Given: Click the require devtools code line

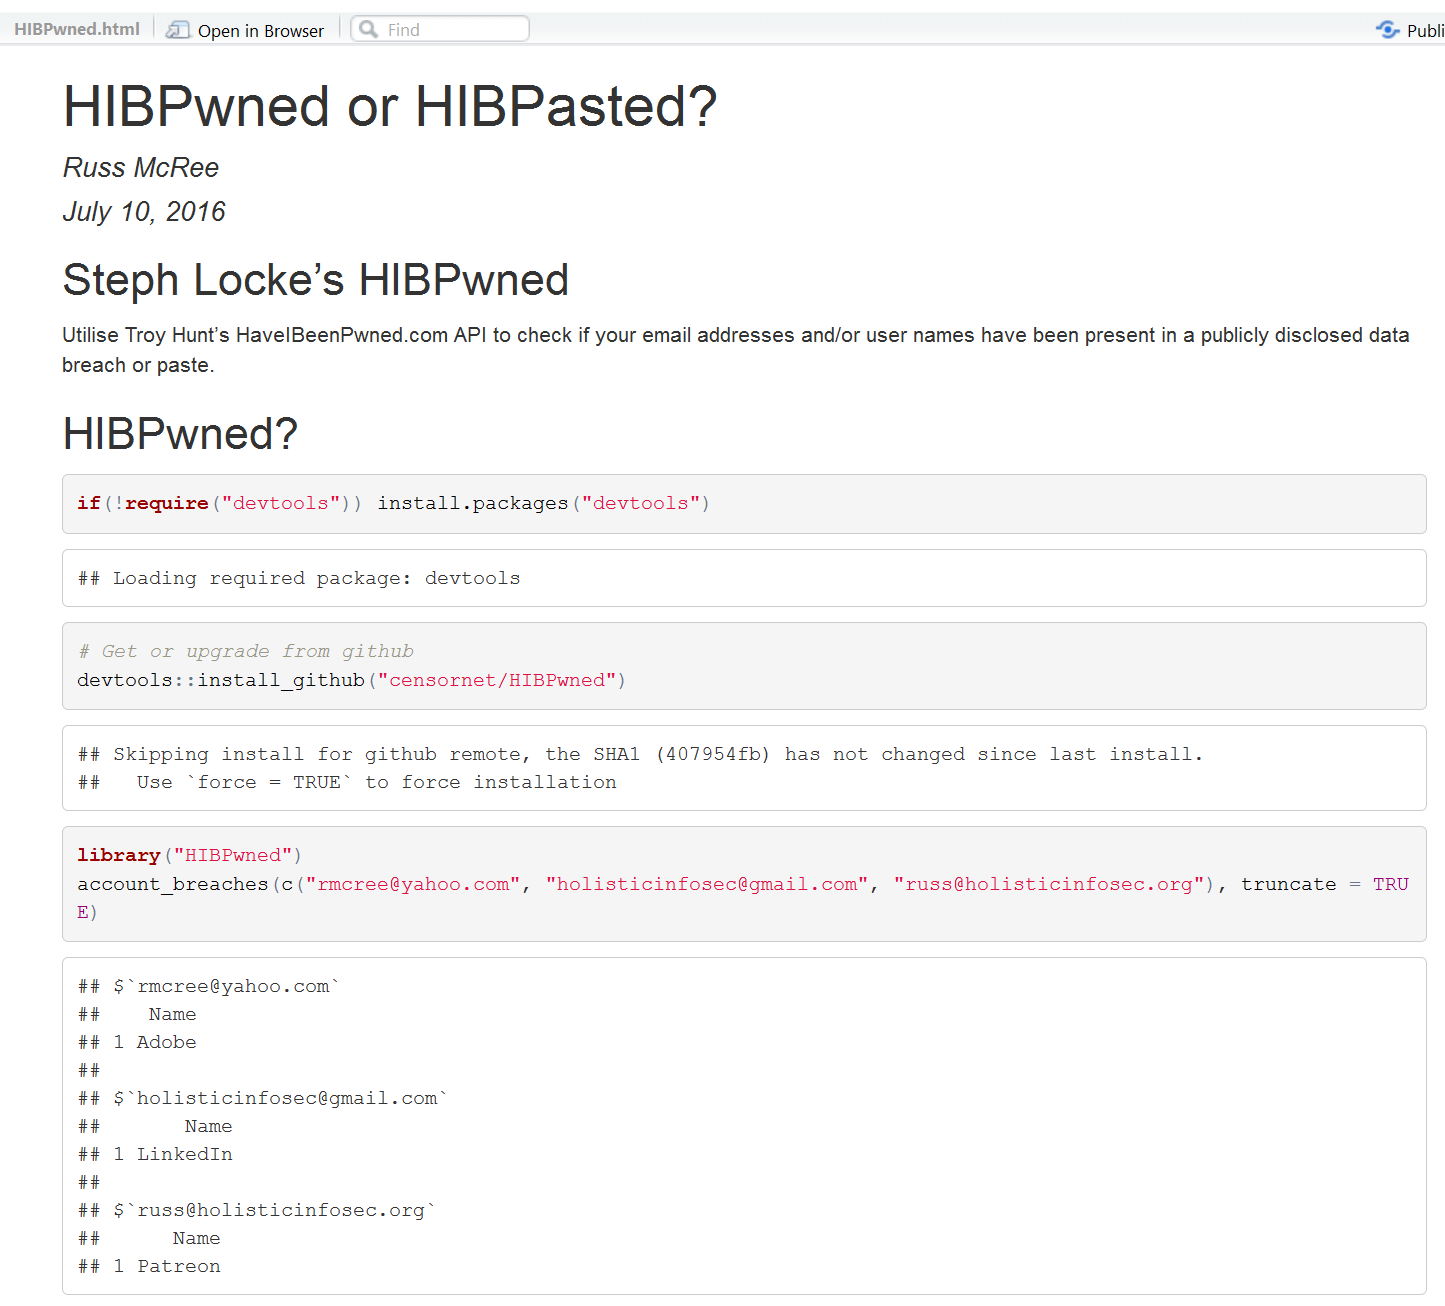Looking at the screenshot, I should point(393,503).
